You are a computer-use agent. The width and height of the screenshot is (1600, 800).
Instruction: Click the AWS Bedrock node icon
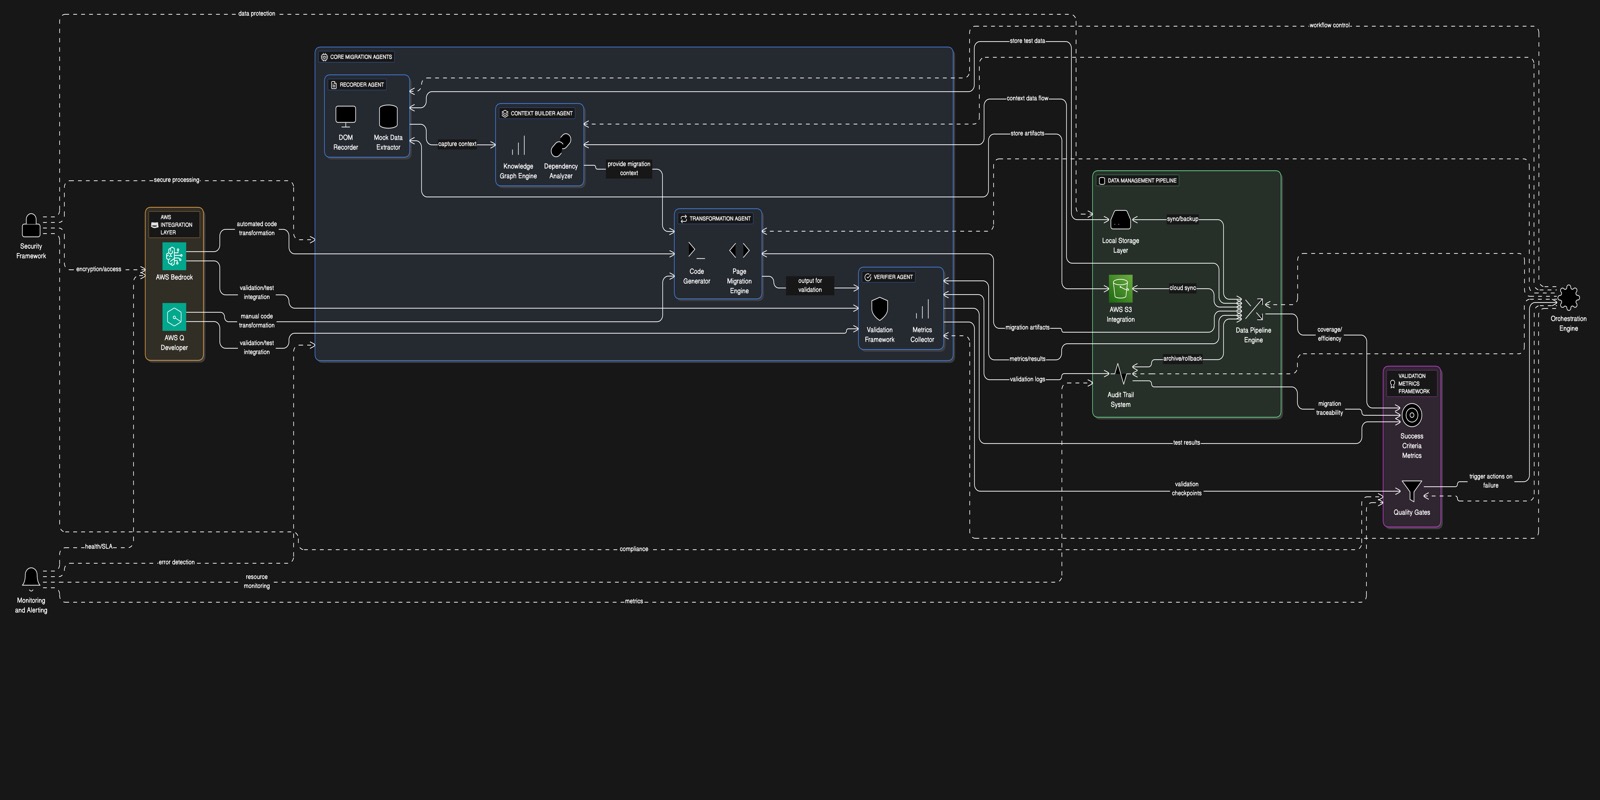[x=174, y=256]
